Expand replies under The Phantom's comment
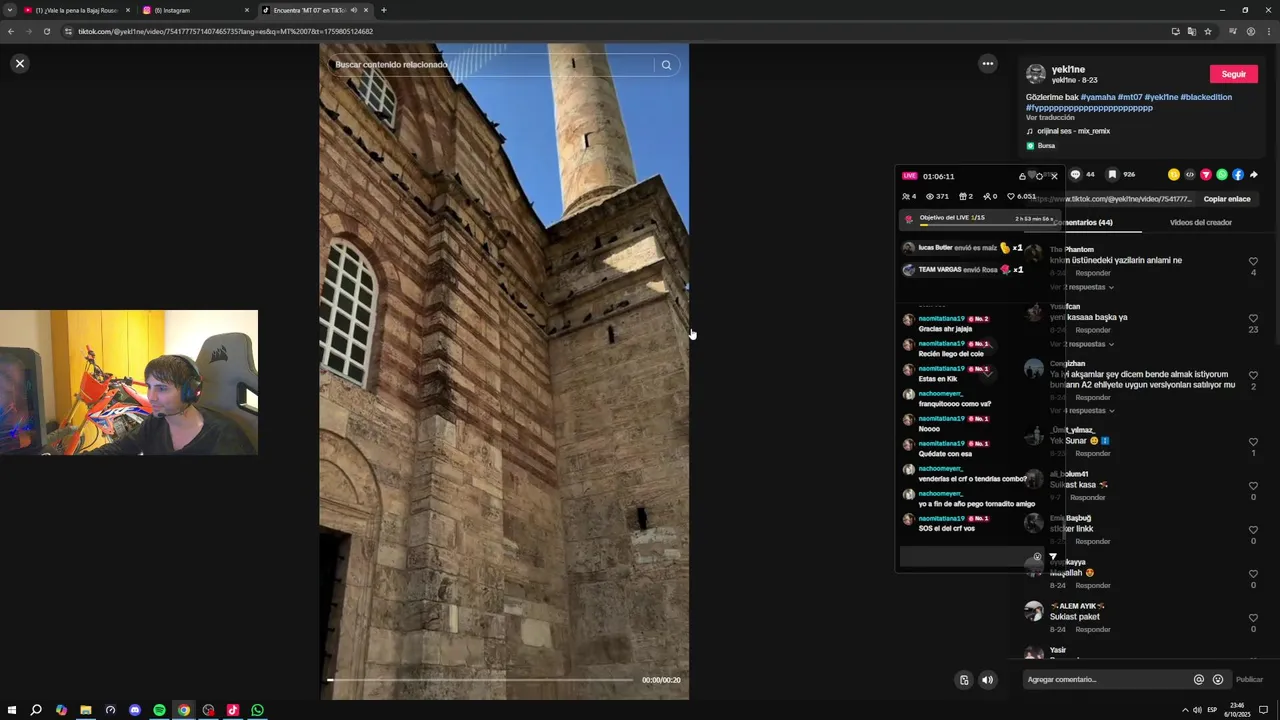 (x=1082, y=287)
